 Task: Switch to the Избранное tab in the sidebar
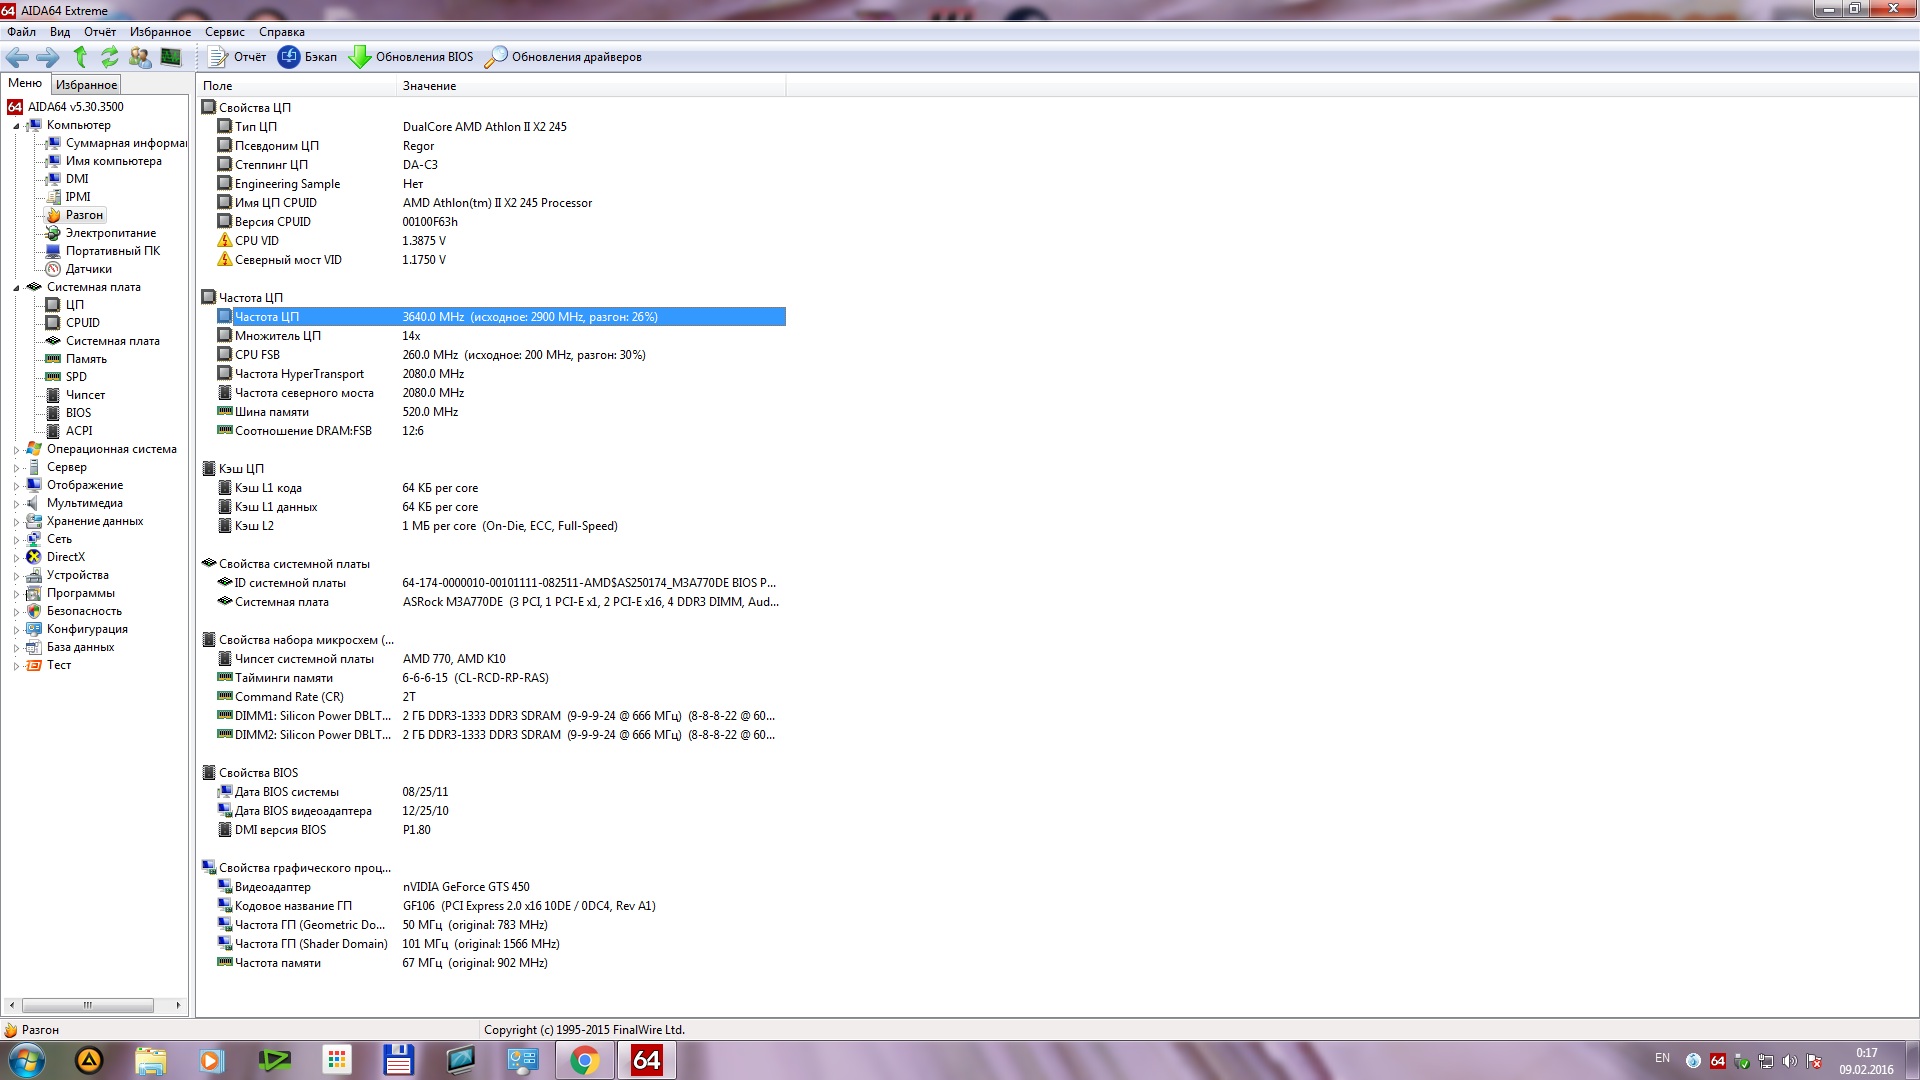86,85
